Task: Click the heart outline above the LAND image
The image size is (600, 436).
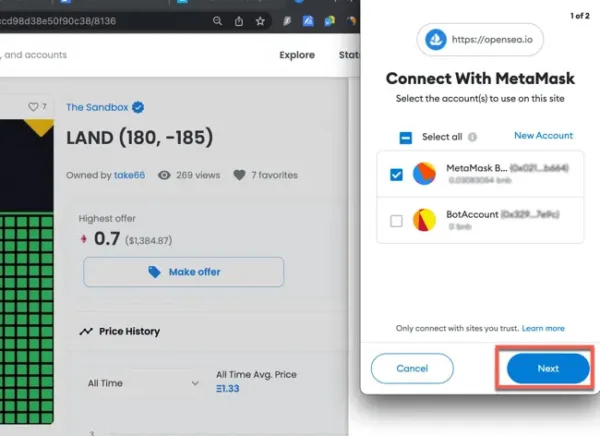Action: 33,107
